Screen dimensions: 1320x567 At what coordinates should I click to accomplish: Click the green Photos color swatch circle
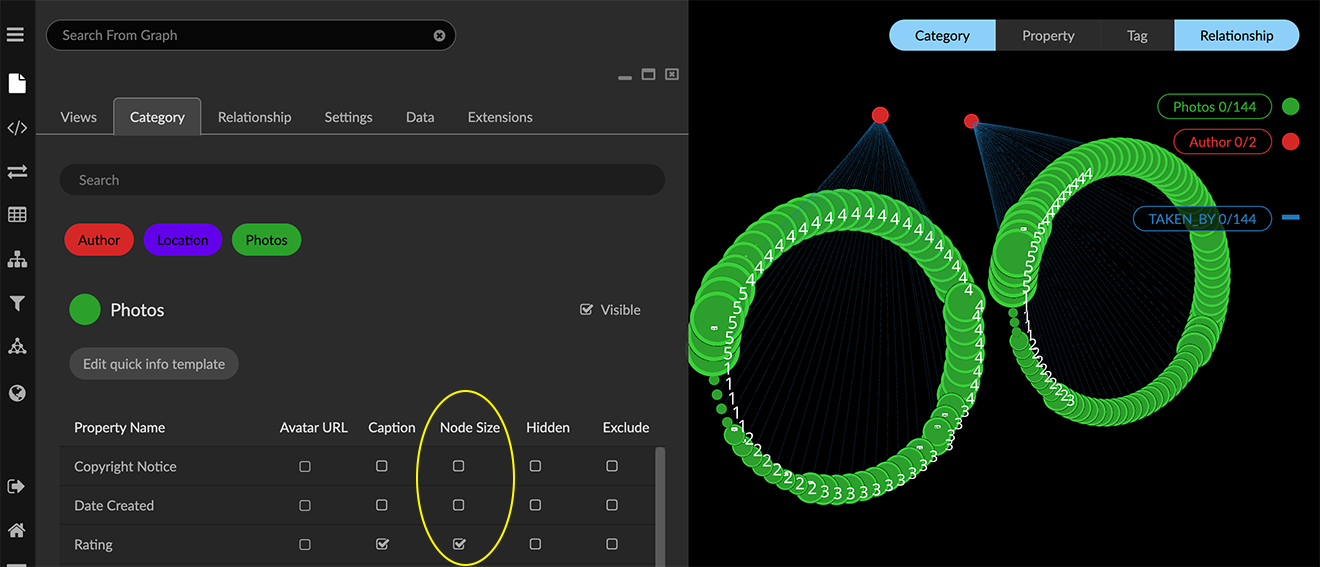[x=85, y=310]
